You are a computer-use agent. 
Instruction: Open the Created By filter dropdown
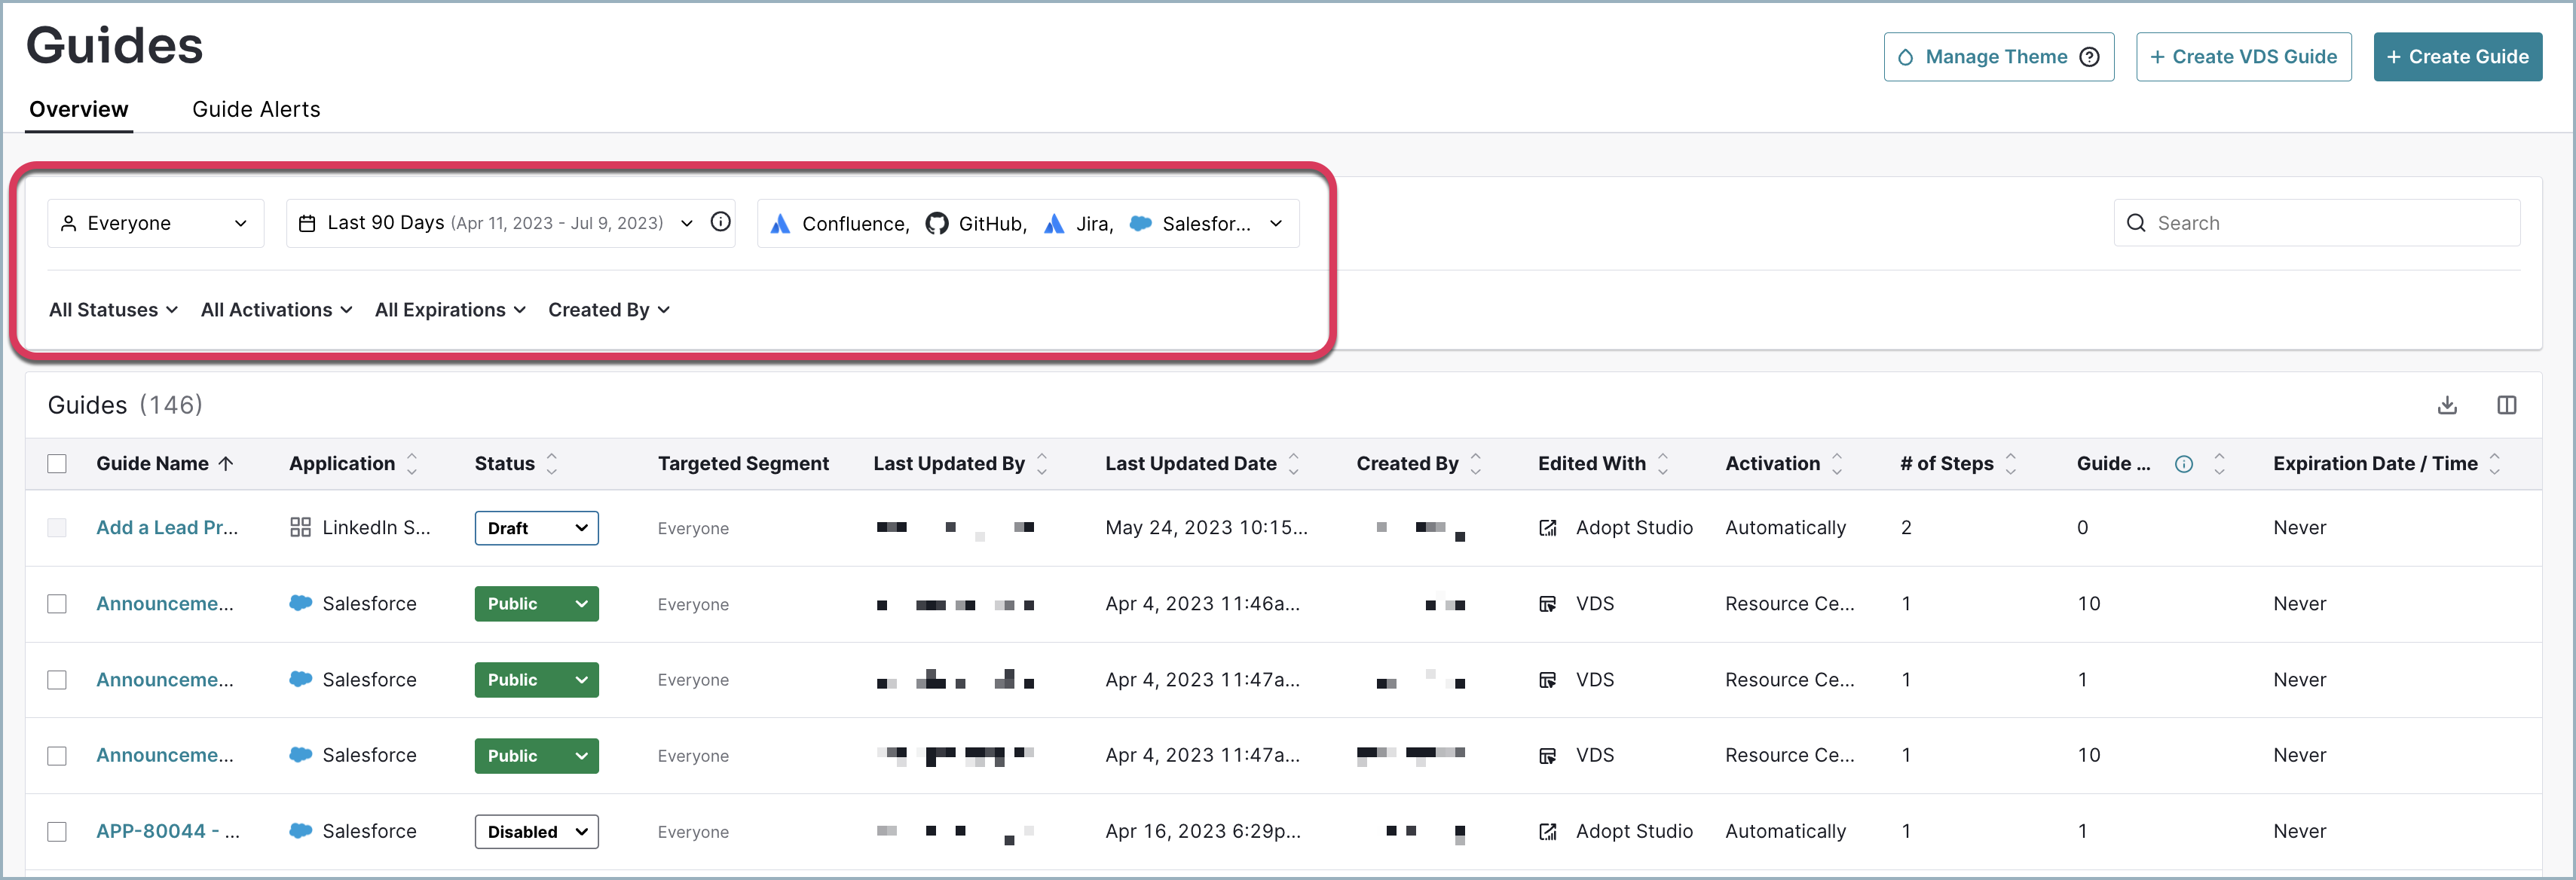click(609, 310)
